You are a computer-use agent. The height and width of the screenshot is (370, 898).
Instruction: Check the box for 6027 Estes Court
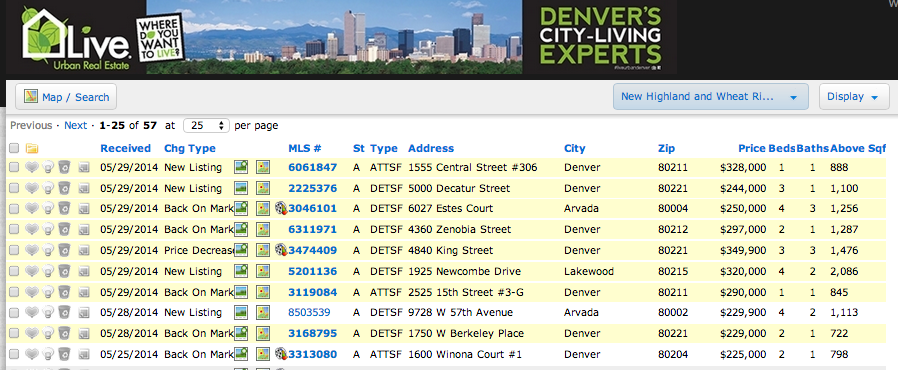click(x=14, y=209)
